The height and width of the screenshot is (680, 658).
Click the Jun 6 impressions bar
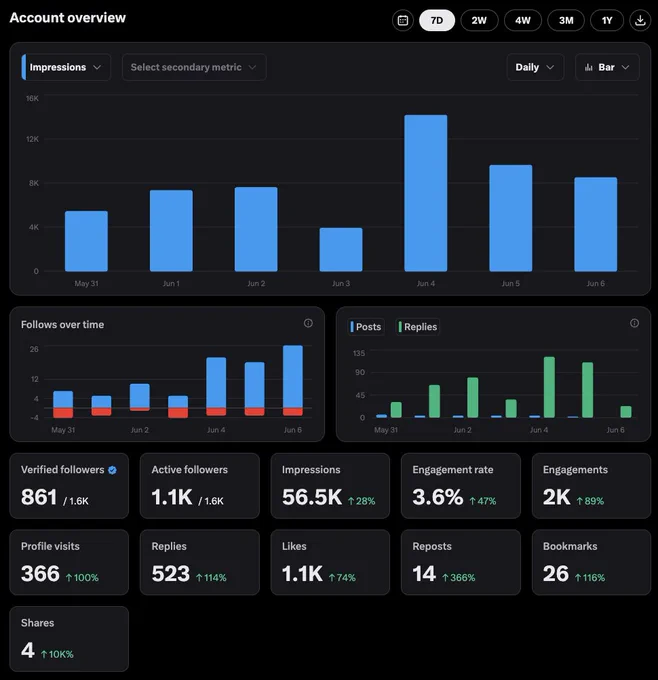click(596, 224)
